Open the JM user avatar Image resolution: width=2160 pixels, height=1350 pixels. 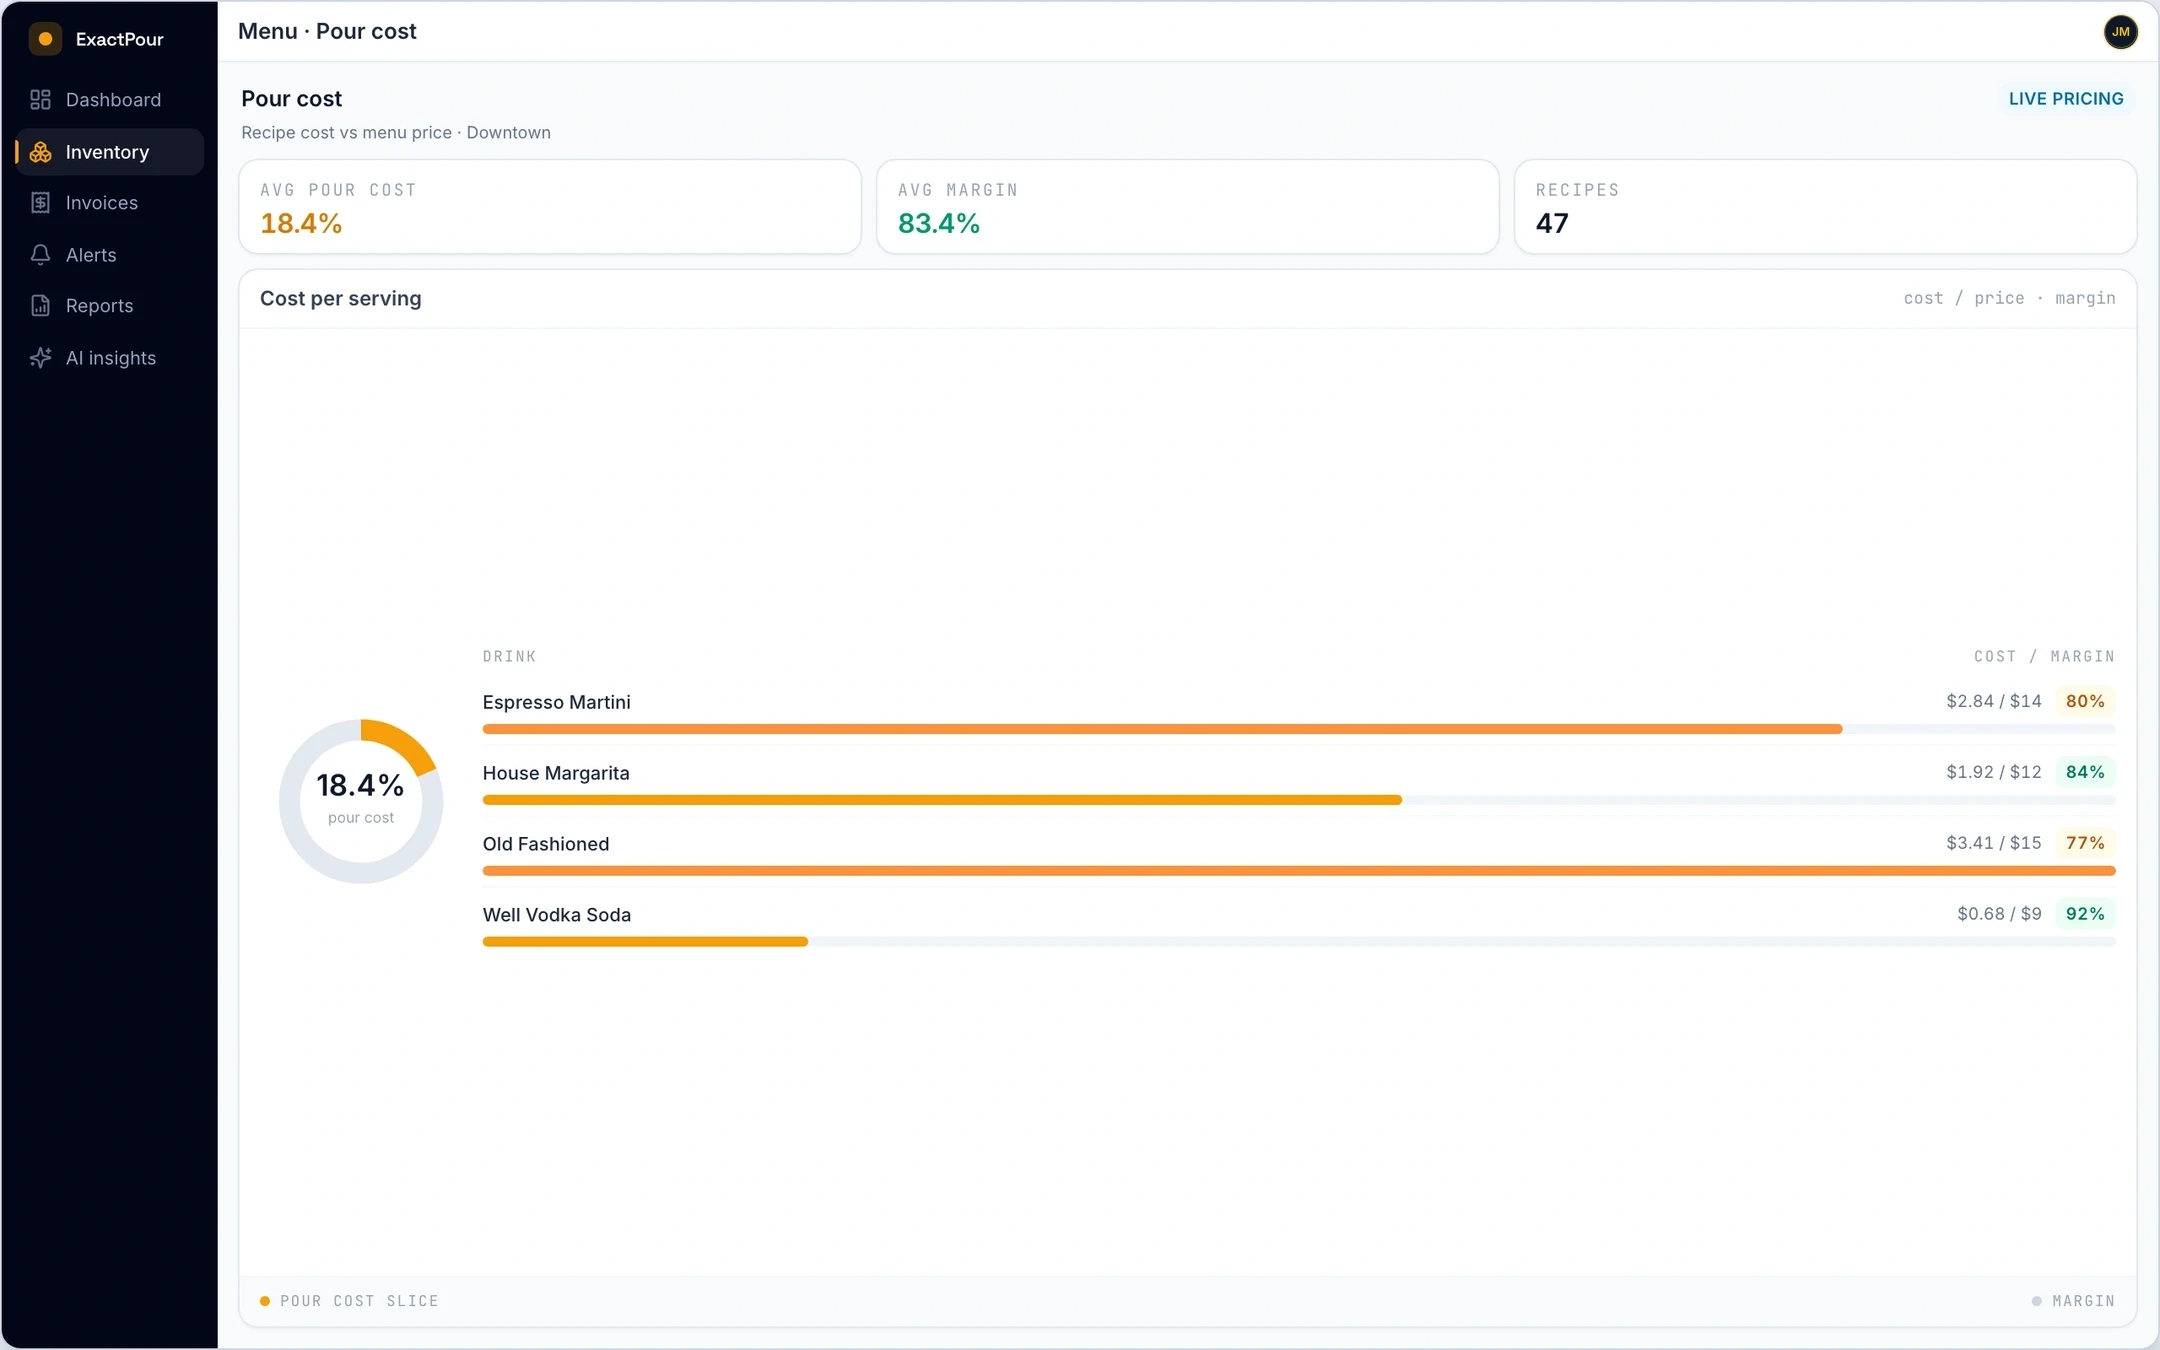pos(2120,32)
